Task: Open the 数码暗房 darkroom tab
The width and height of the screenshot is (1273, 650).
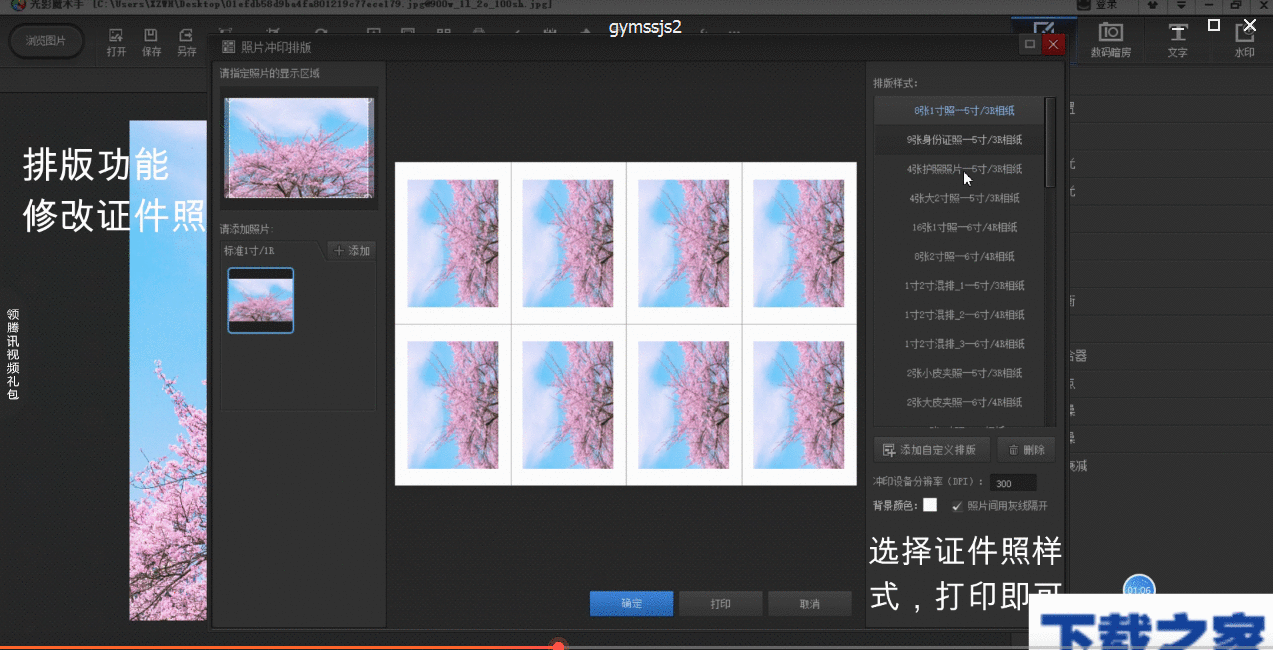Action: [1110, 40]
